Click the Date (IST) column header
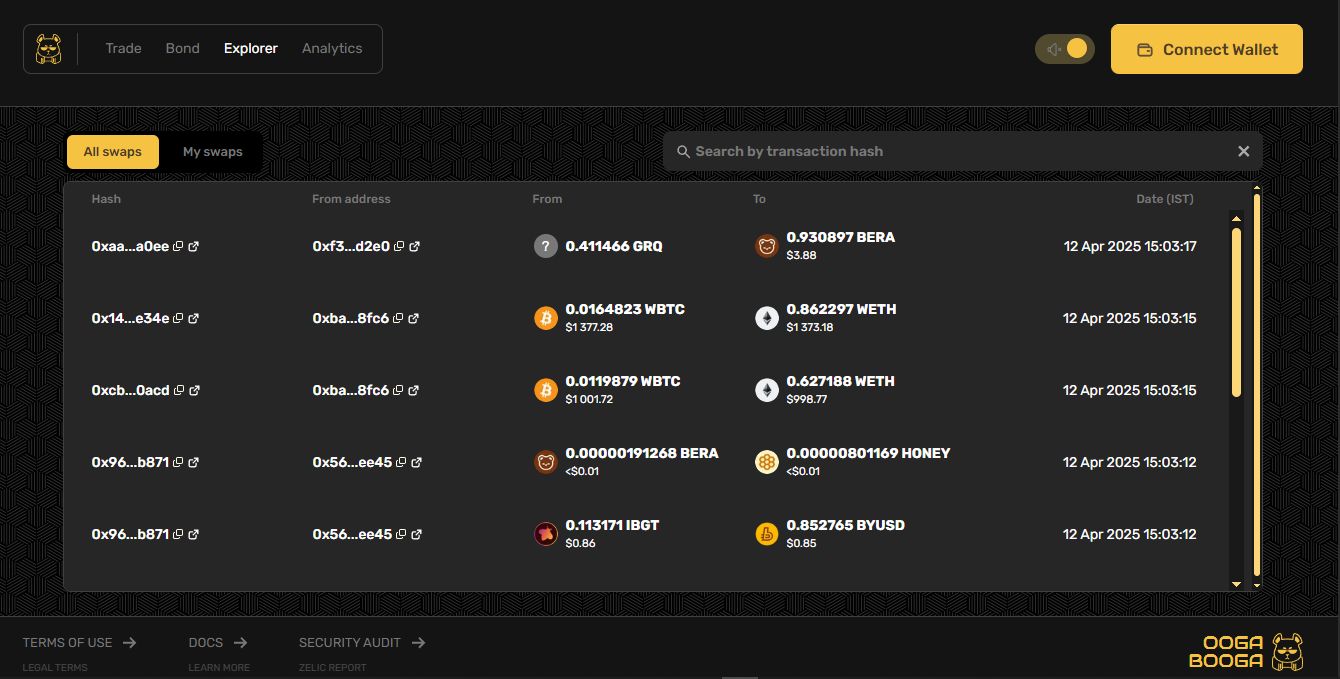 1165,199
